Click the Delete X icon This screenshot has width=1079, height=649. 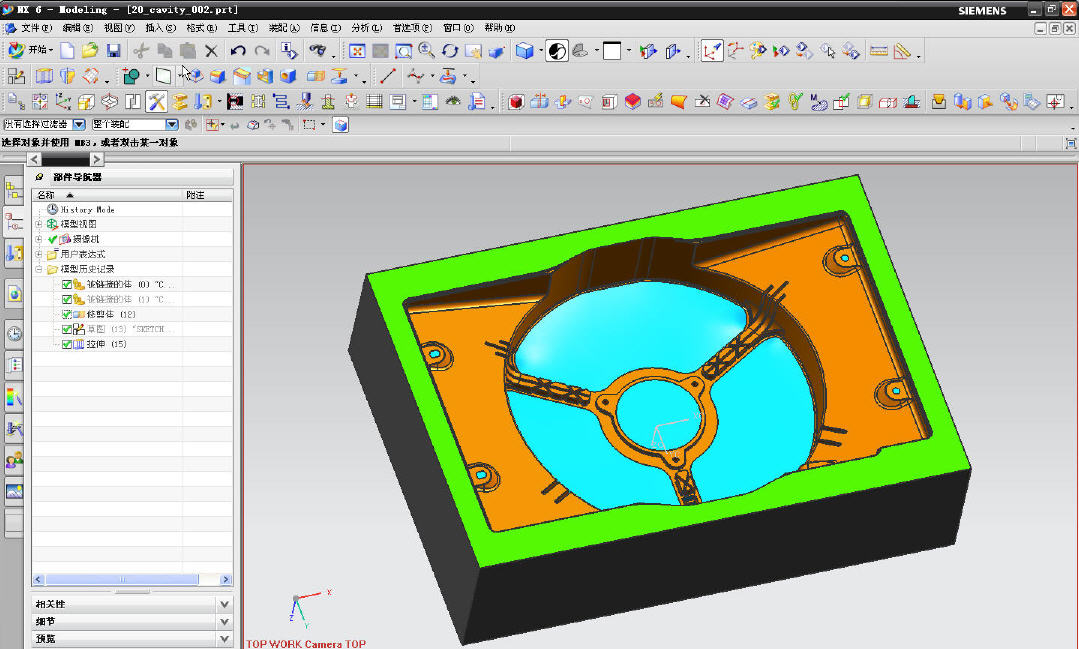tap(211, 50)
